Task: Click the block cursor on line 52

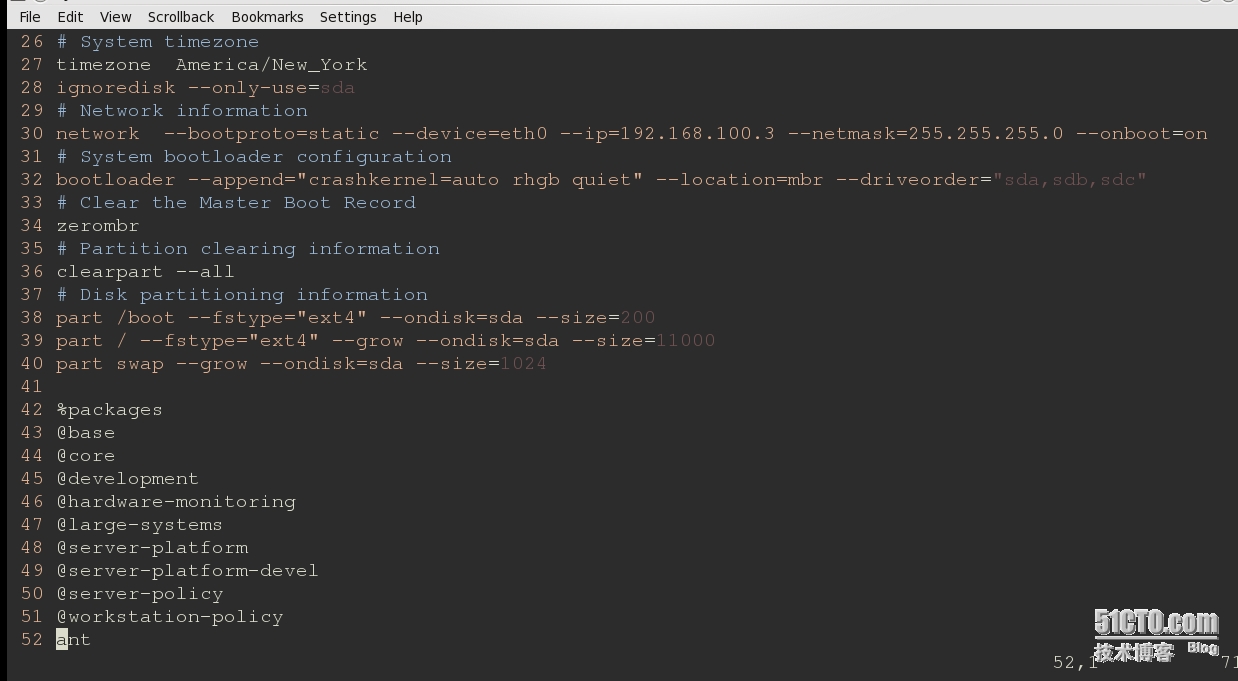Action: click(62, 639)
